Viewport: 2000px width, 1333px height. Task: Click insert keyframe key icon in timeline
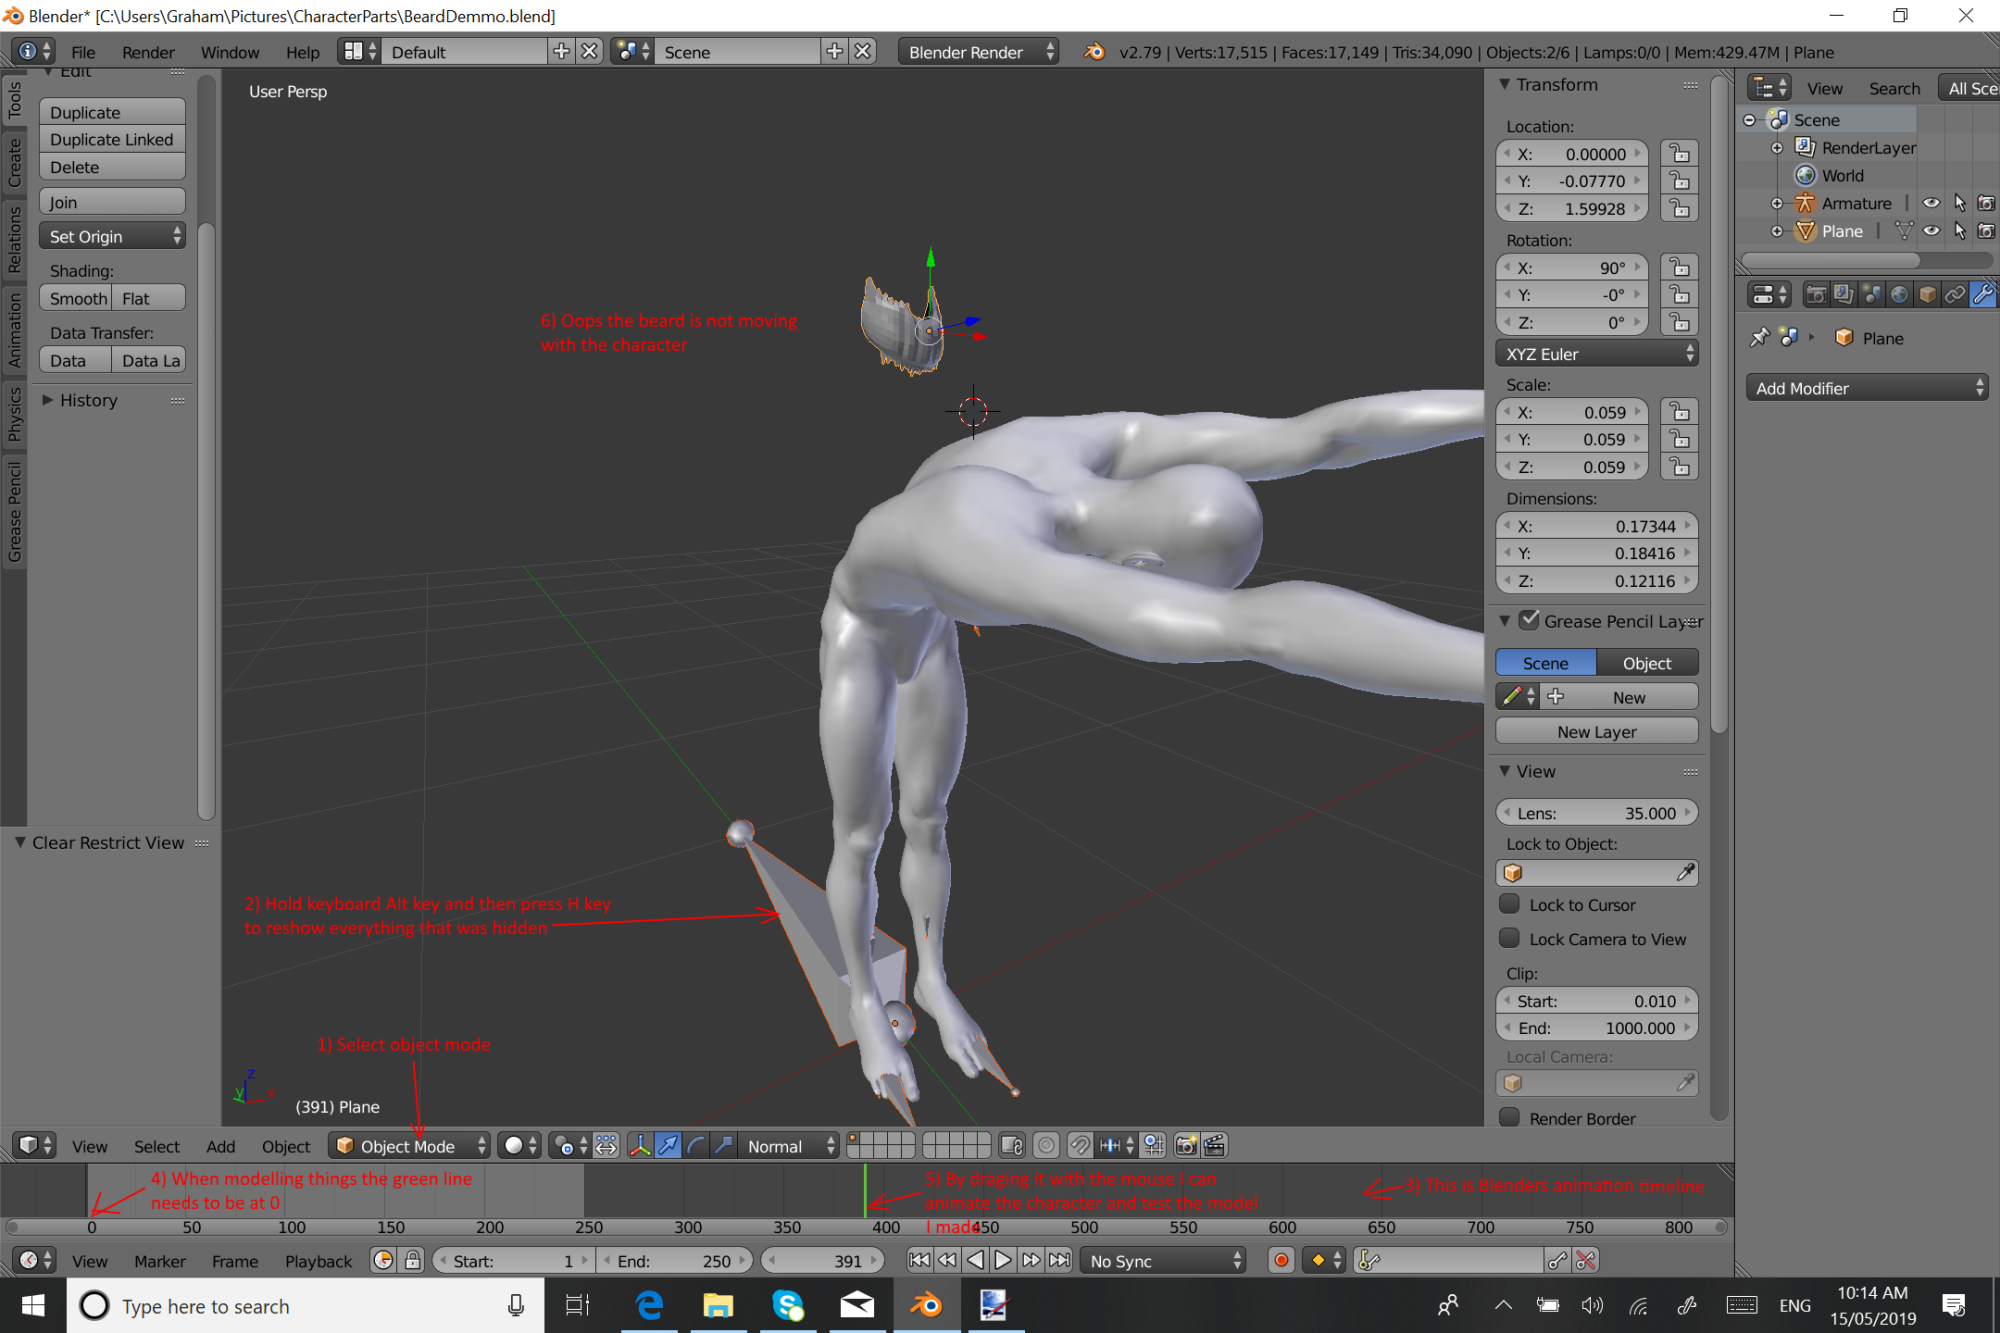[x=1557, y=1261]
